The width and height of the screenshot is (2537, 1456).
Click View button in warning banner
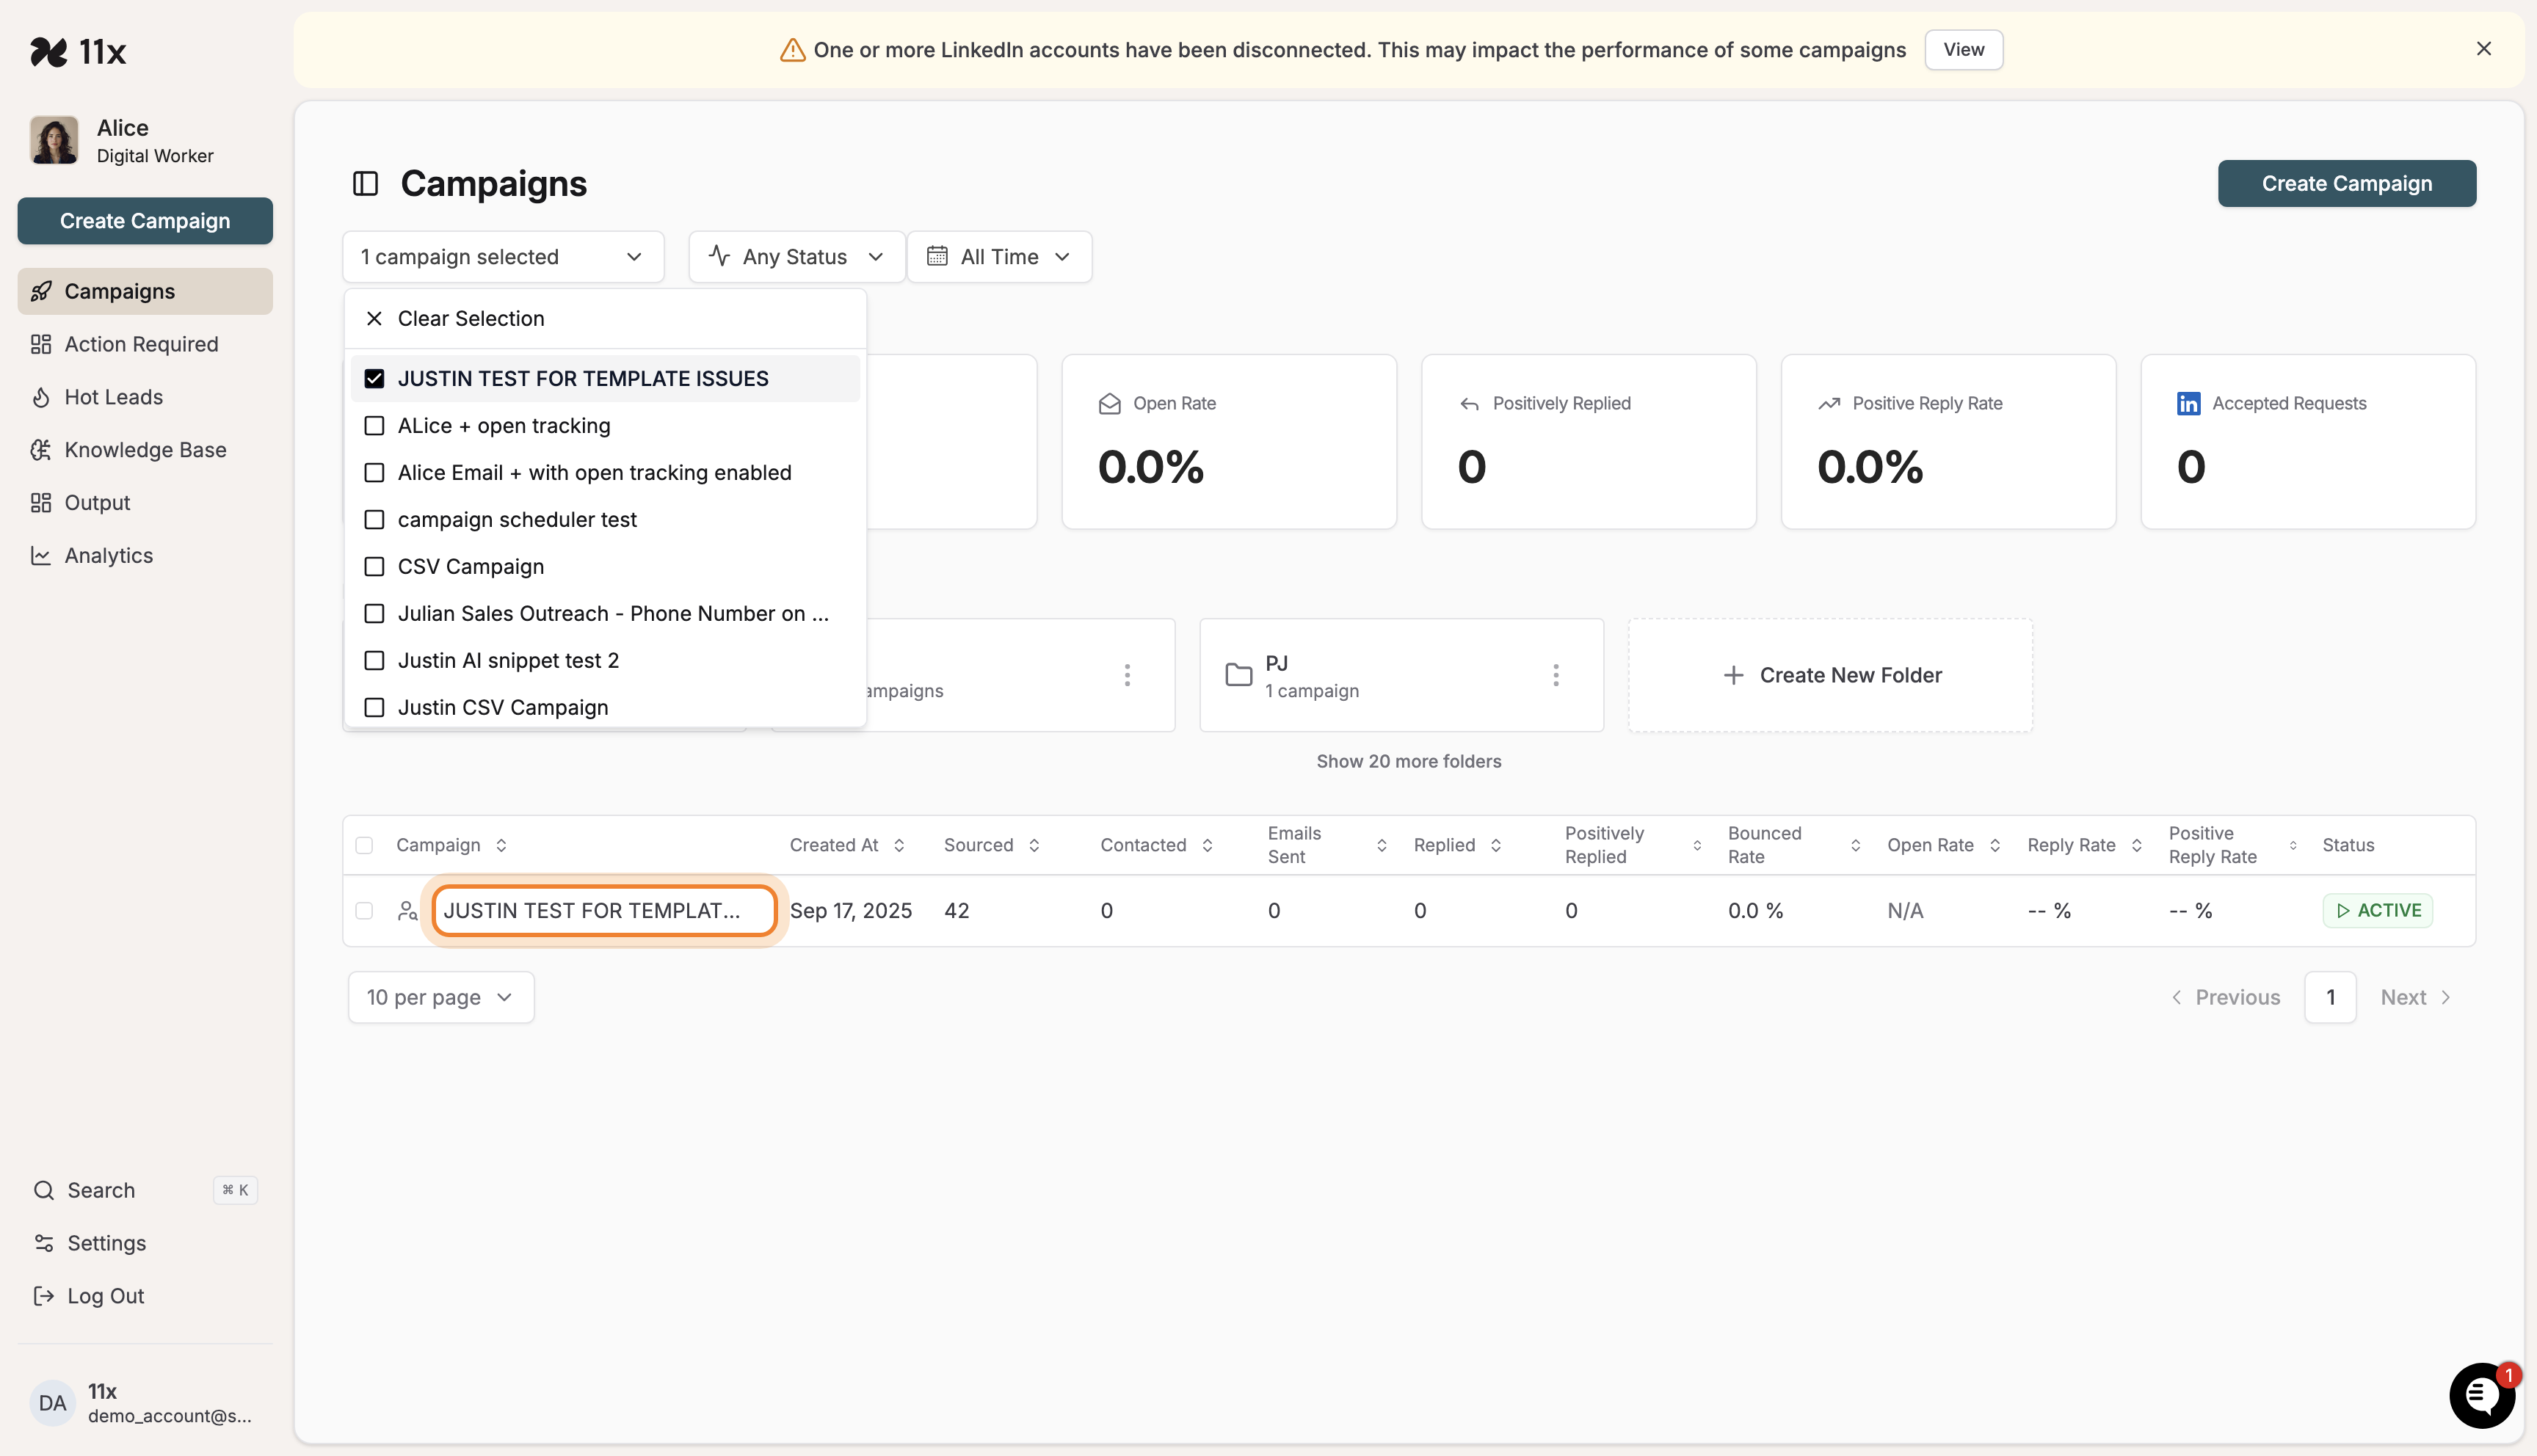click(x=1963, y=50)
